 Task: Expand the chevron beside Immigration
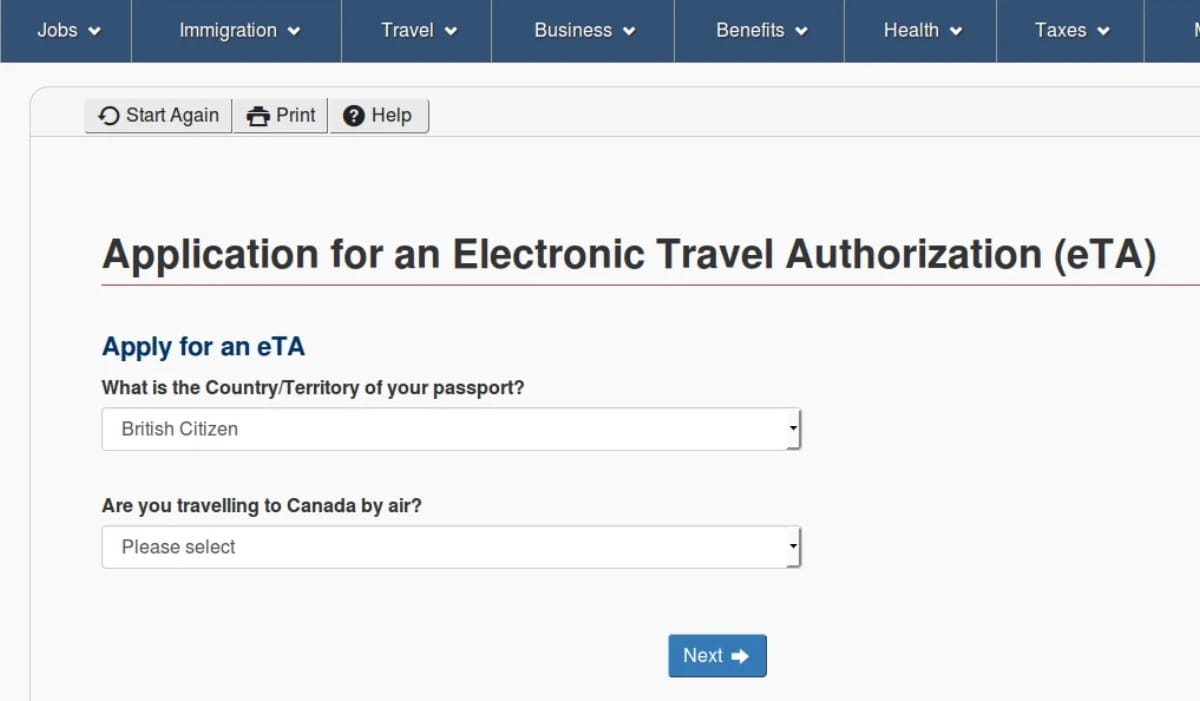(x=294, y=31)
